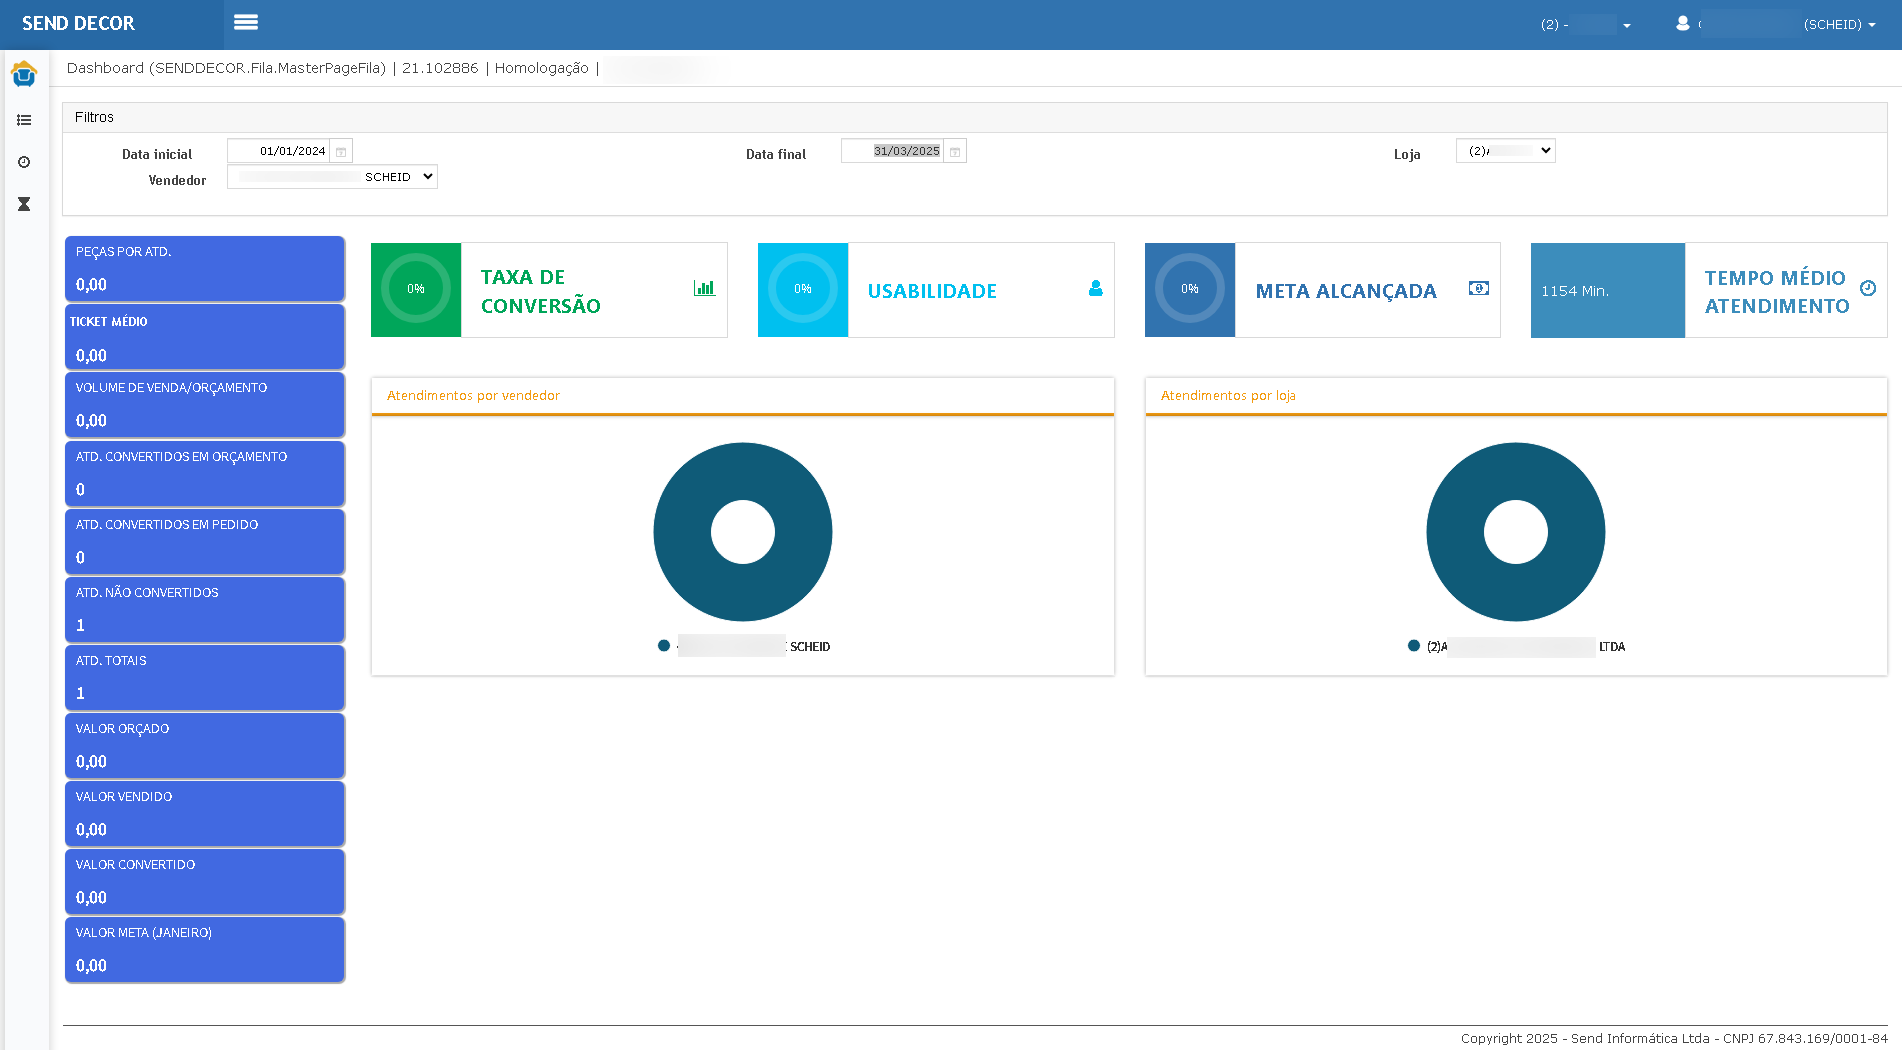The height and width of the screenshot is (1050, 1902).
Task: Click the money icon in Meta Alcançada card
Action: [1479, 288]
